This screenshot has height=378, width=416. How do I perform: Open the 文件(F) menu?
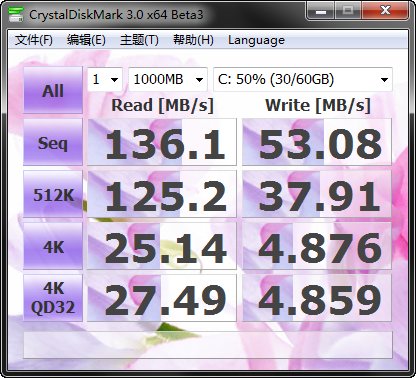[34, 40]
